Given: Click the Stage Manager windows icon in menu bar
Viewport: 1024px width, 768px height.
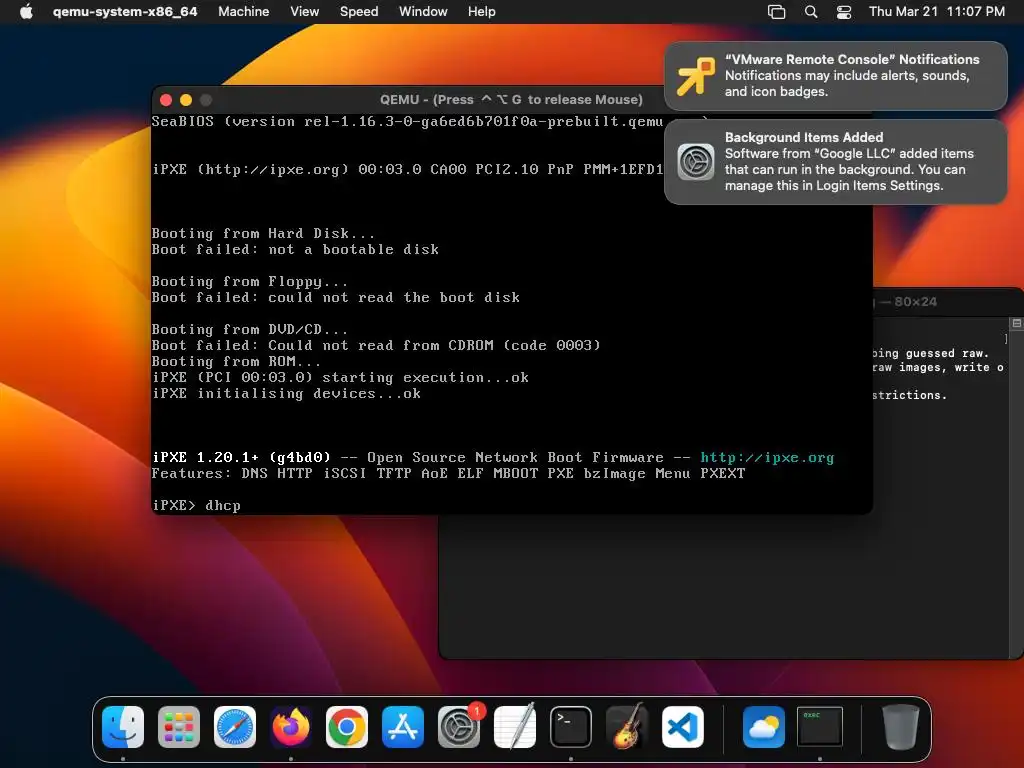Looking at the screenshot, I should [x=776, y=12].
